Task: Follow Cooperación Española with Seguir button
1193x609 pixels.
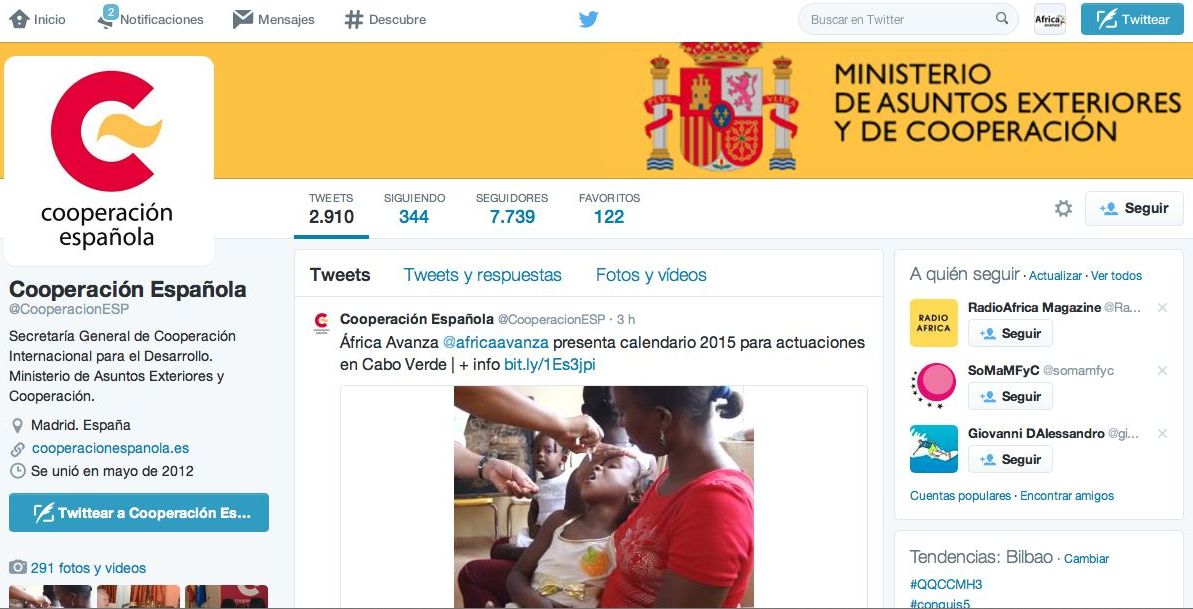Action: (1134, 209)
